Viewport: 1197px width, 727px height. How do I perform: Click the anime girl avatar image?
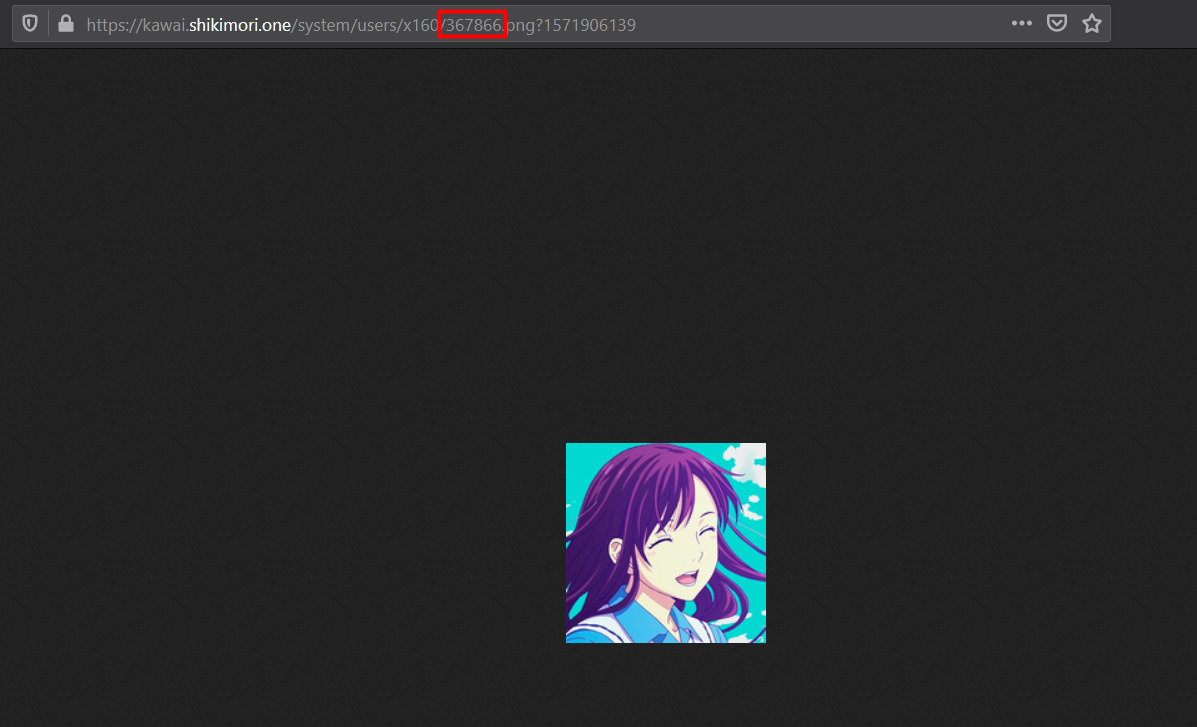666,543
